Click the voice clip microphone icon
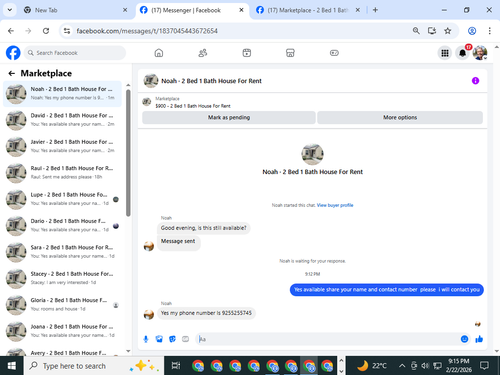 pyautogui.click(x=146, y=339)
